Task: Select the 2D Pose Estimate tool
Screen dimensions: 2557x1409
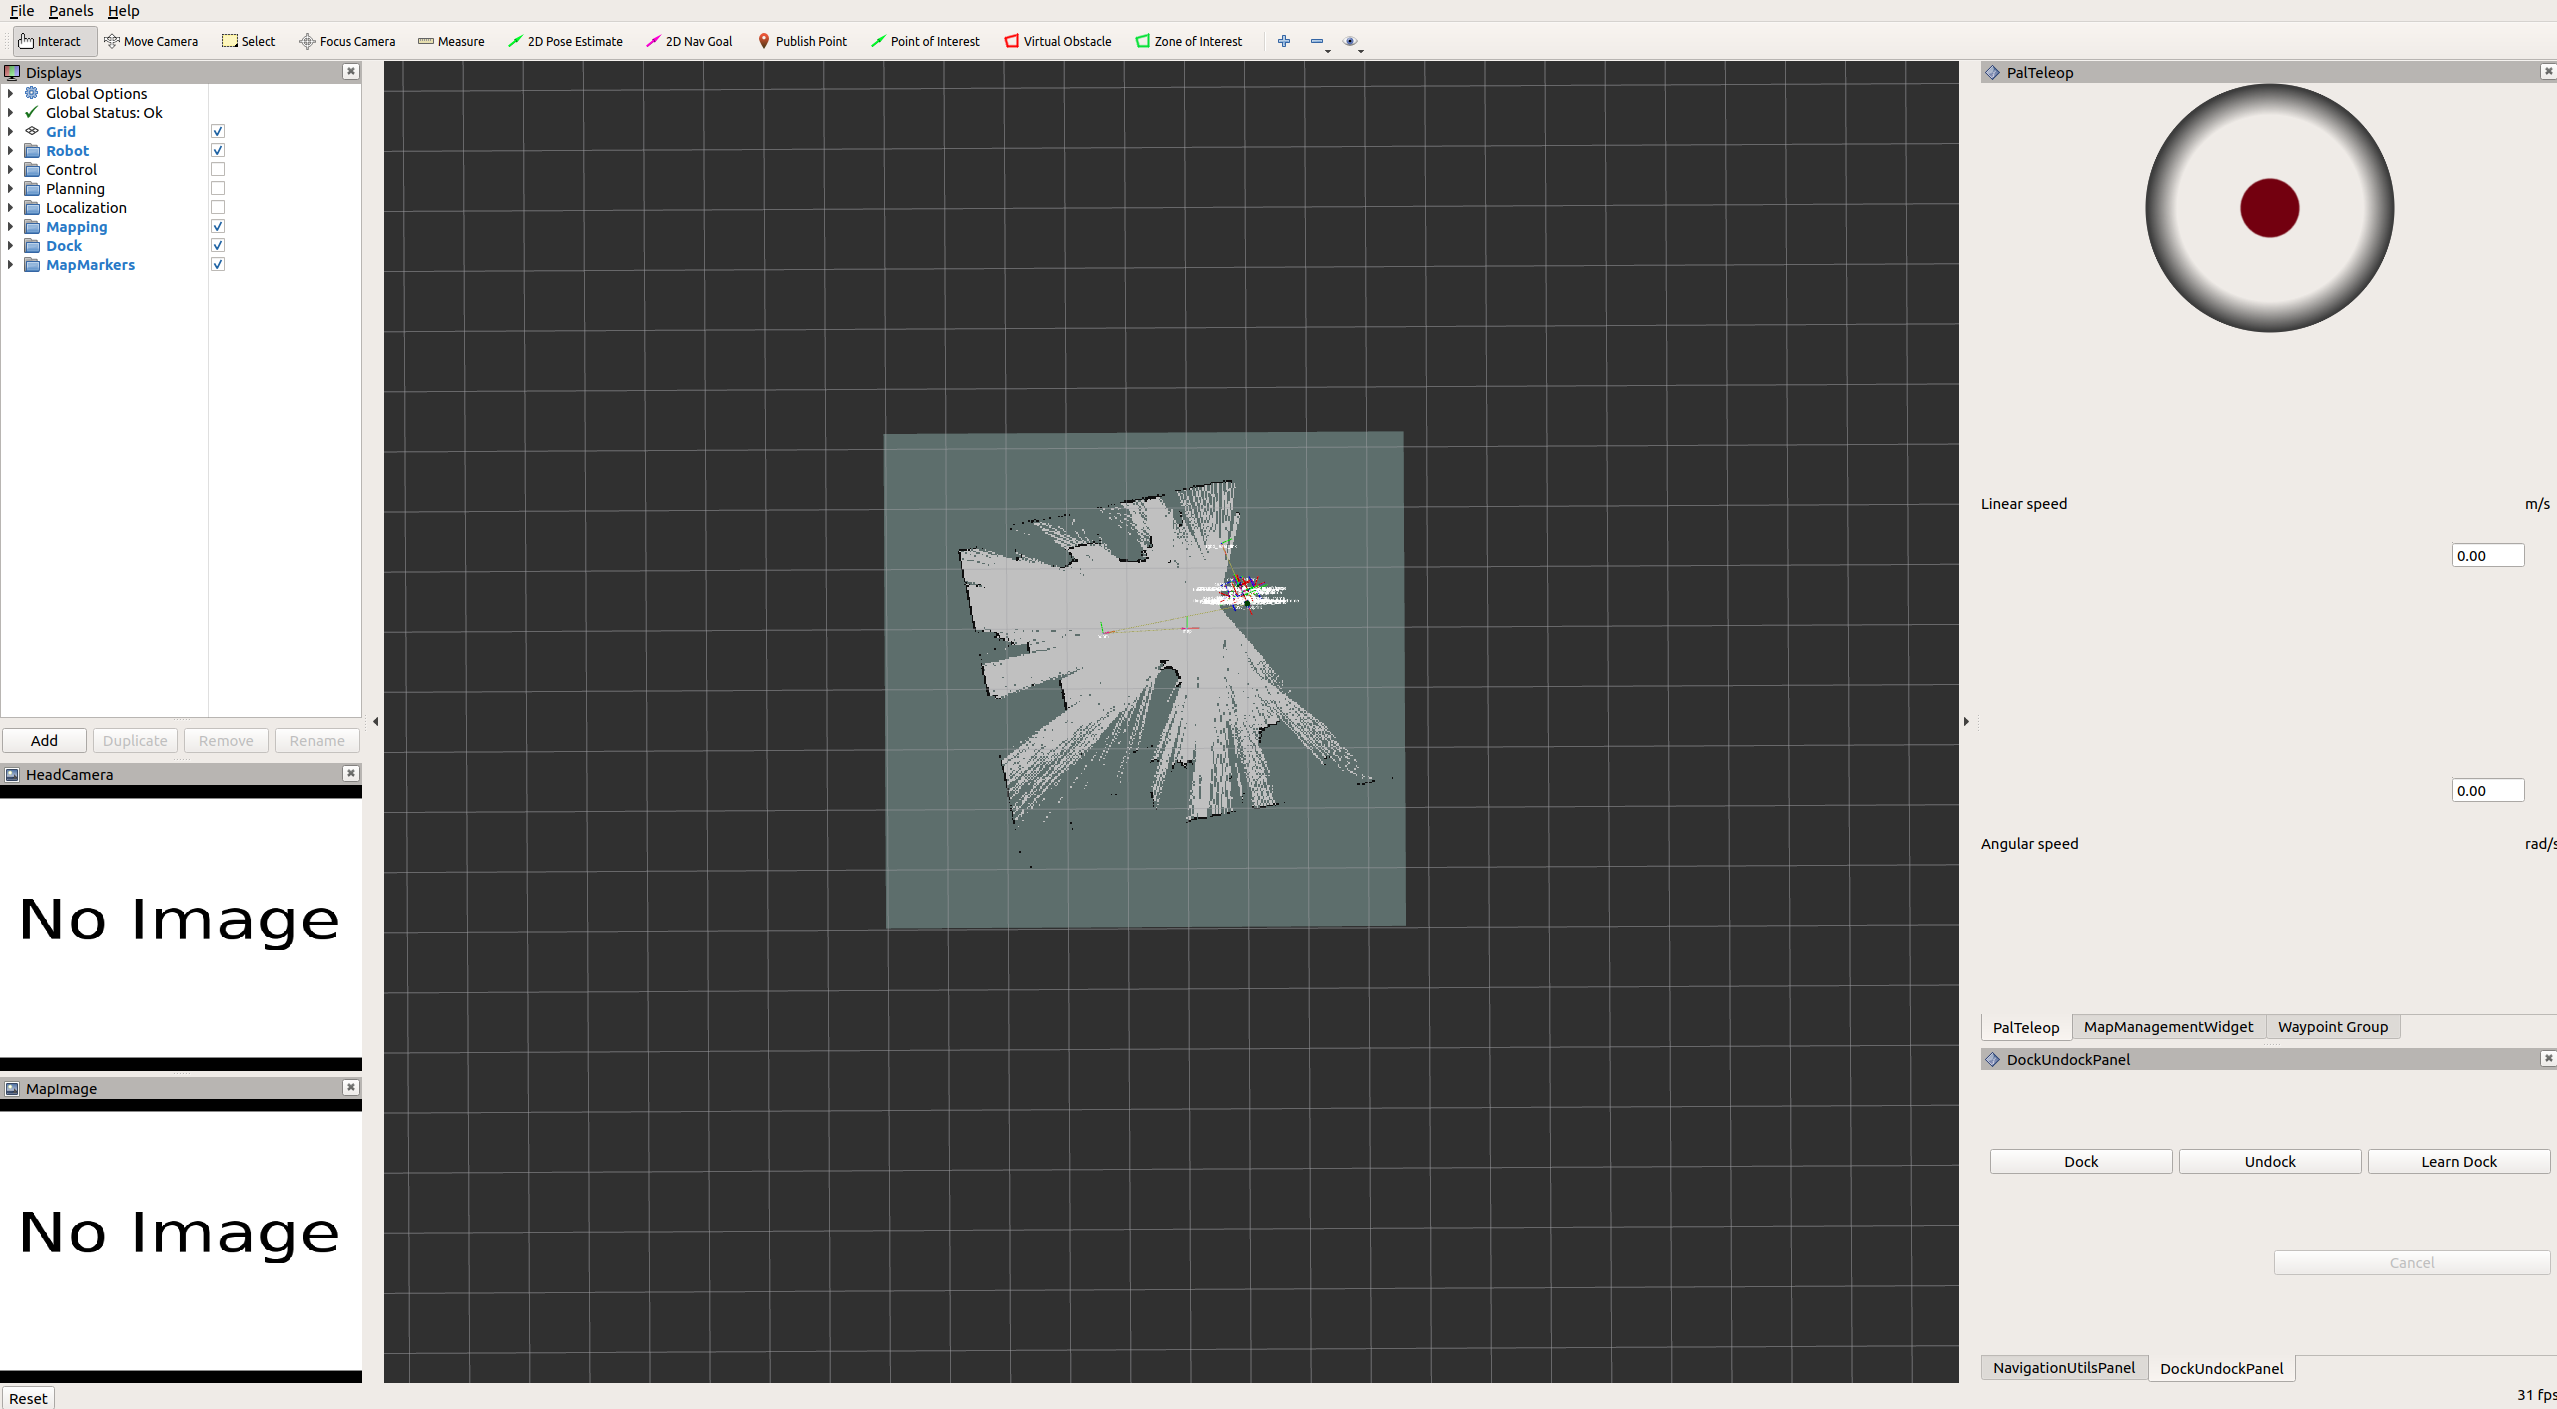Action: click(565, 41)
